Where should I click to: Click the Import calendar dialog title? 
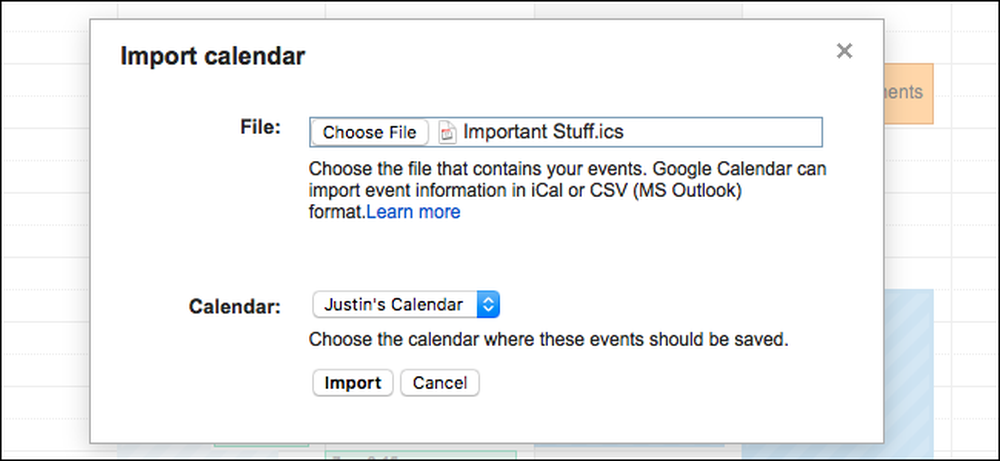click(212, 56)
